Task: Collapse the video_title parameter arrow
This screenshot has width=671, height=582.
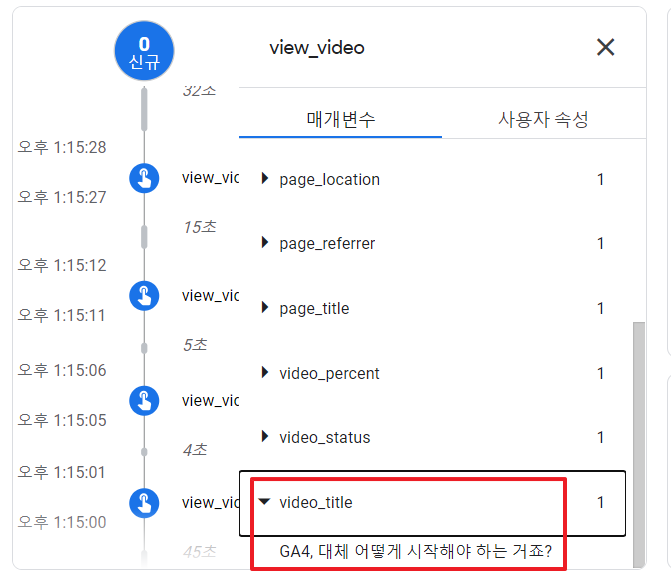Action: coord(265,501)
